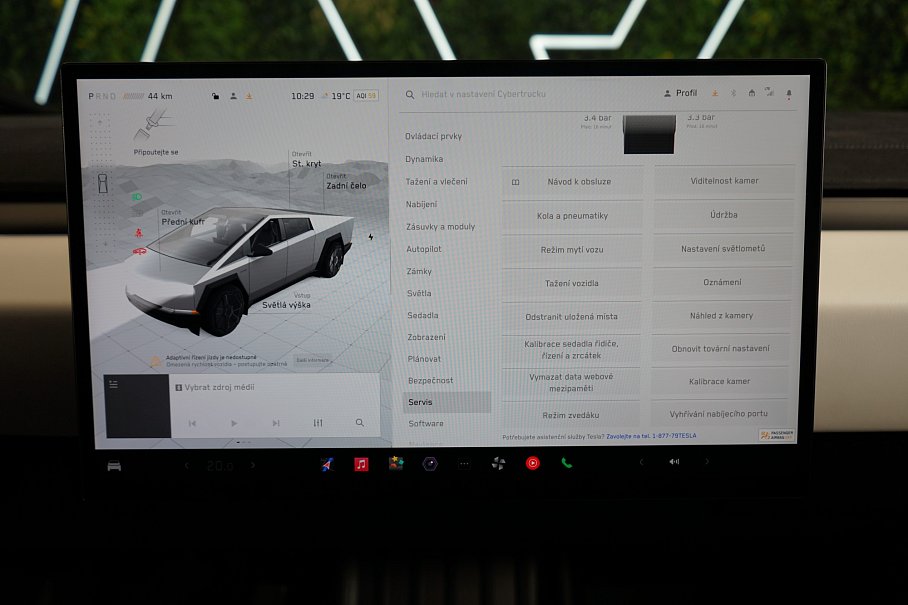Open notifications via the bell icon
This screenshot has height=605, width=908.
point(788,92)
